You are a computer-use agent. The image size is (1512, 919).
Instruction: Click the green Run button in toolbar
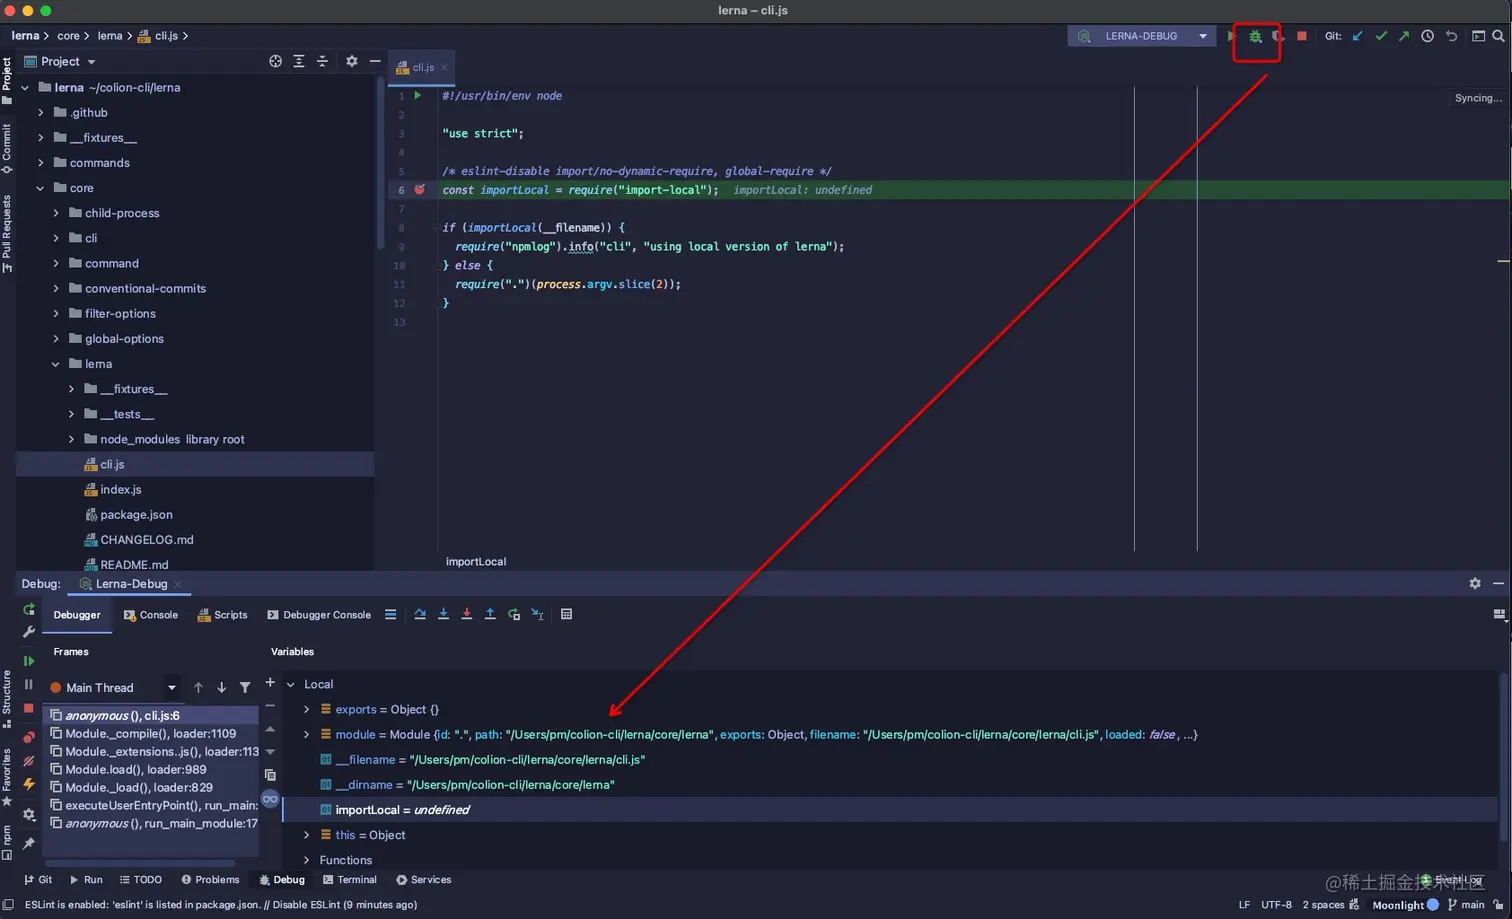(1231, 36)
